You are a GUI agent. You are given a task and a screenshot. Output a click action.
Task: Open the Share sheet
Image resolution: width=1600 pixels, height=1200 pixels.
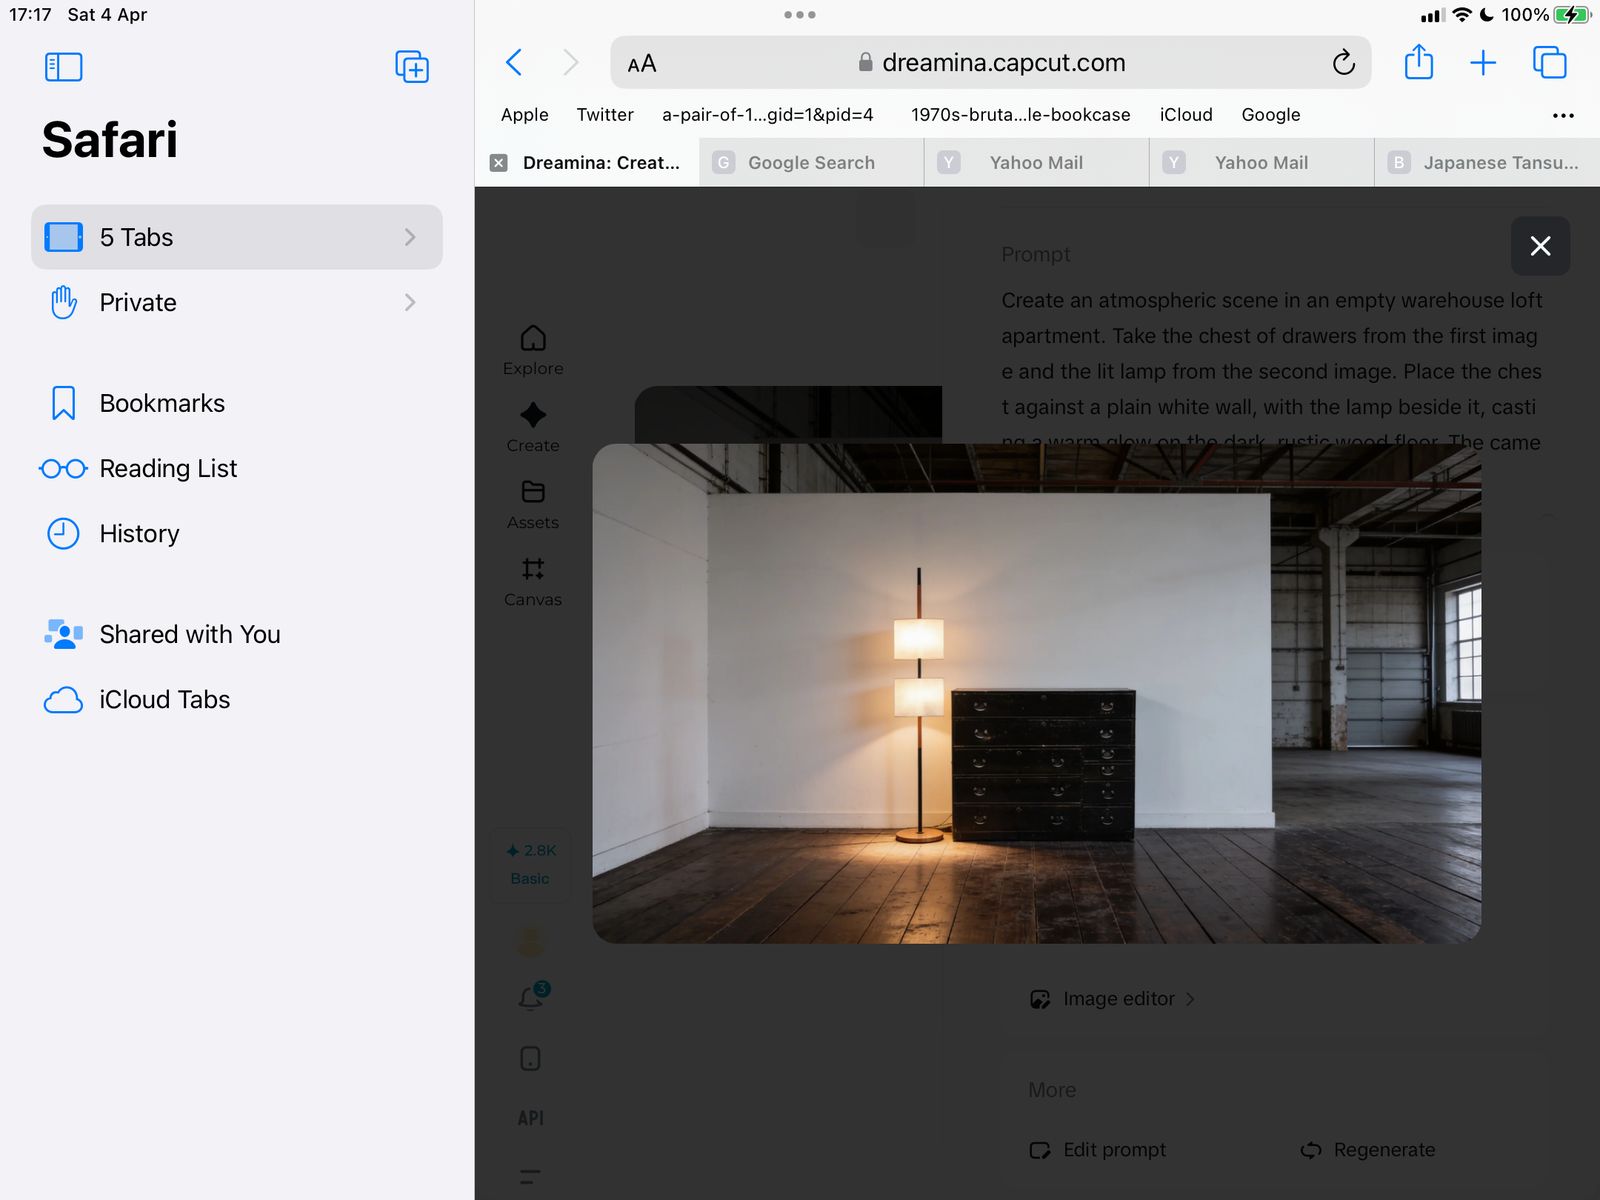[x=1418, y=62]
